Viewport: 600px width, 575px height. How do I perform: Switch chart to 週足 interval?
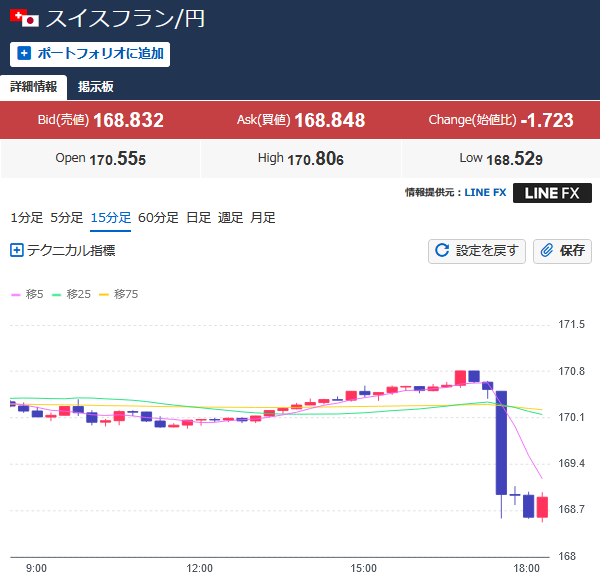(x=230, y=218)
